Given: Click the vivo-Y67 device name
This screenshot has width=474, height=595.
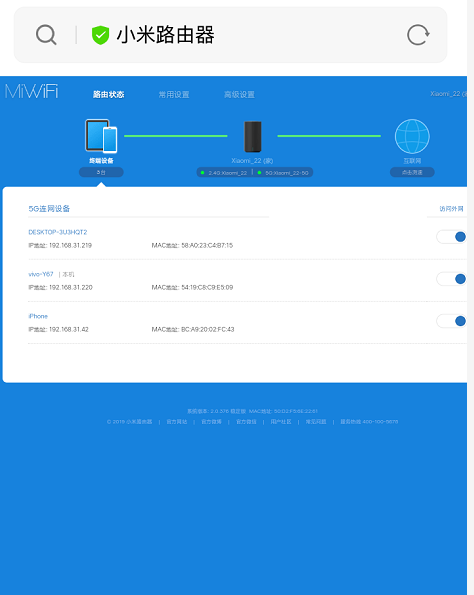Looking at the screenshot, I should click(41, 274).
